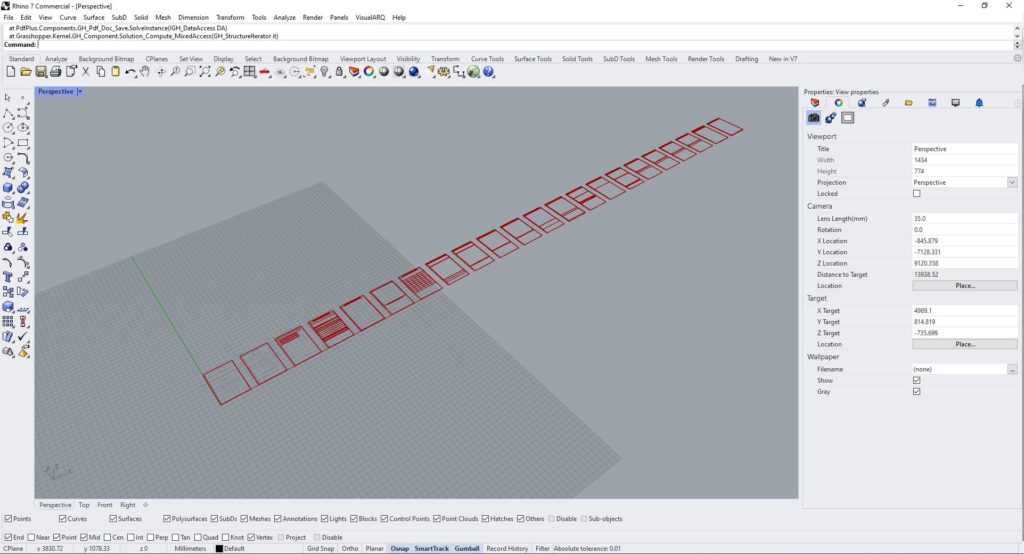Click the wallpaper Filename browse button

pyautogui.click(x=1012, y=369)
